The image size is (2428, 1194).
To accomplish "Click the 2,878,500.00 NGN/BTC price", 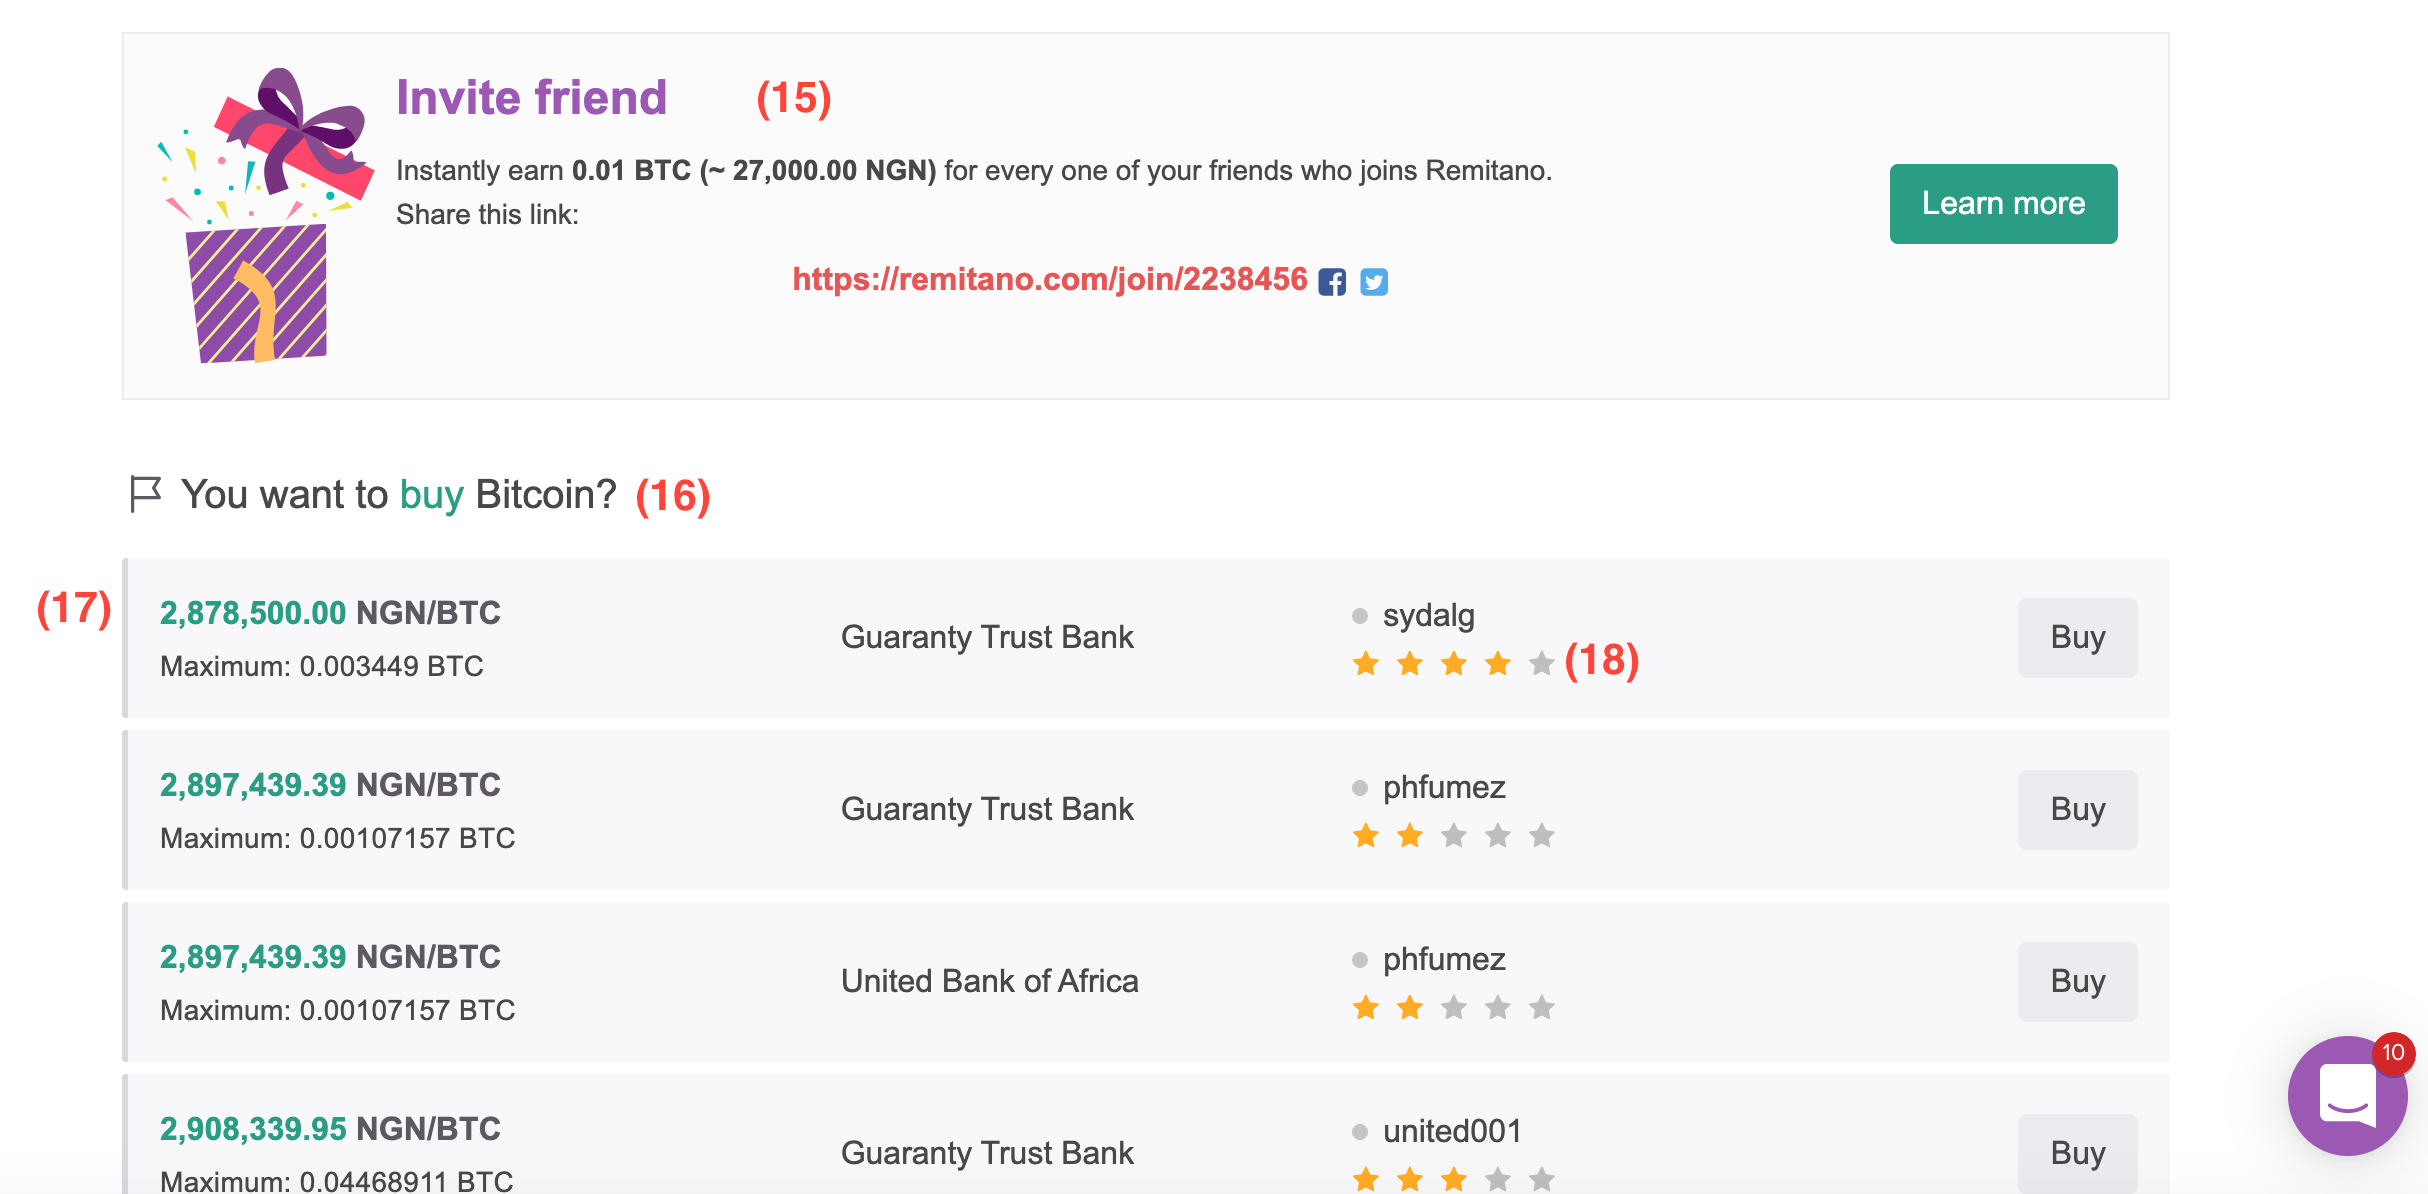I will (x=330, y=613).
